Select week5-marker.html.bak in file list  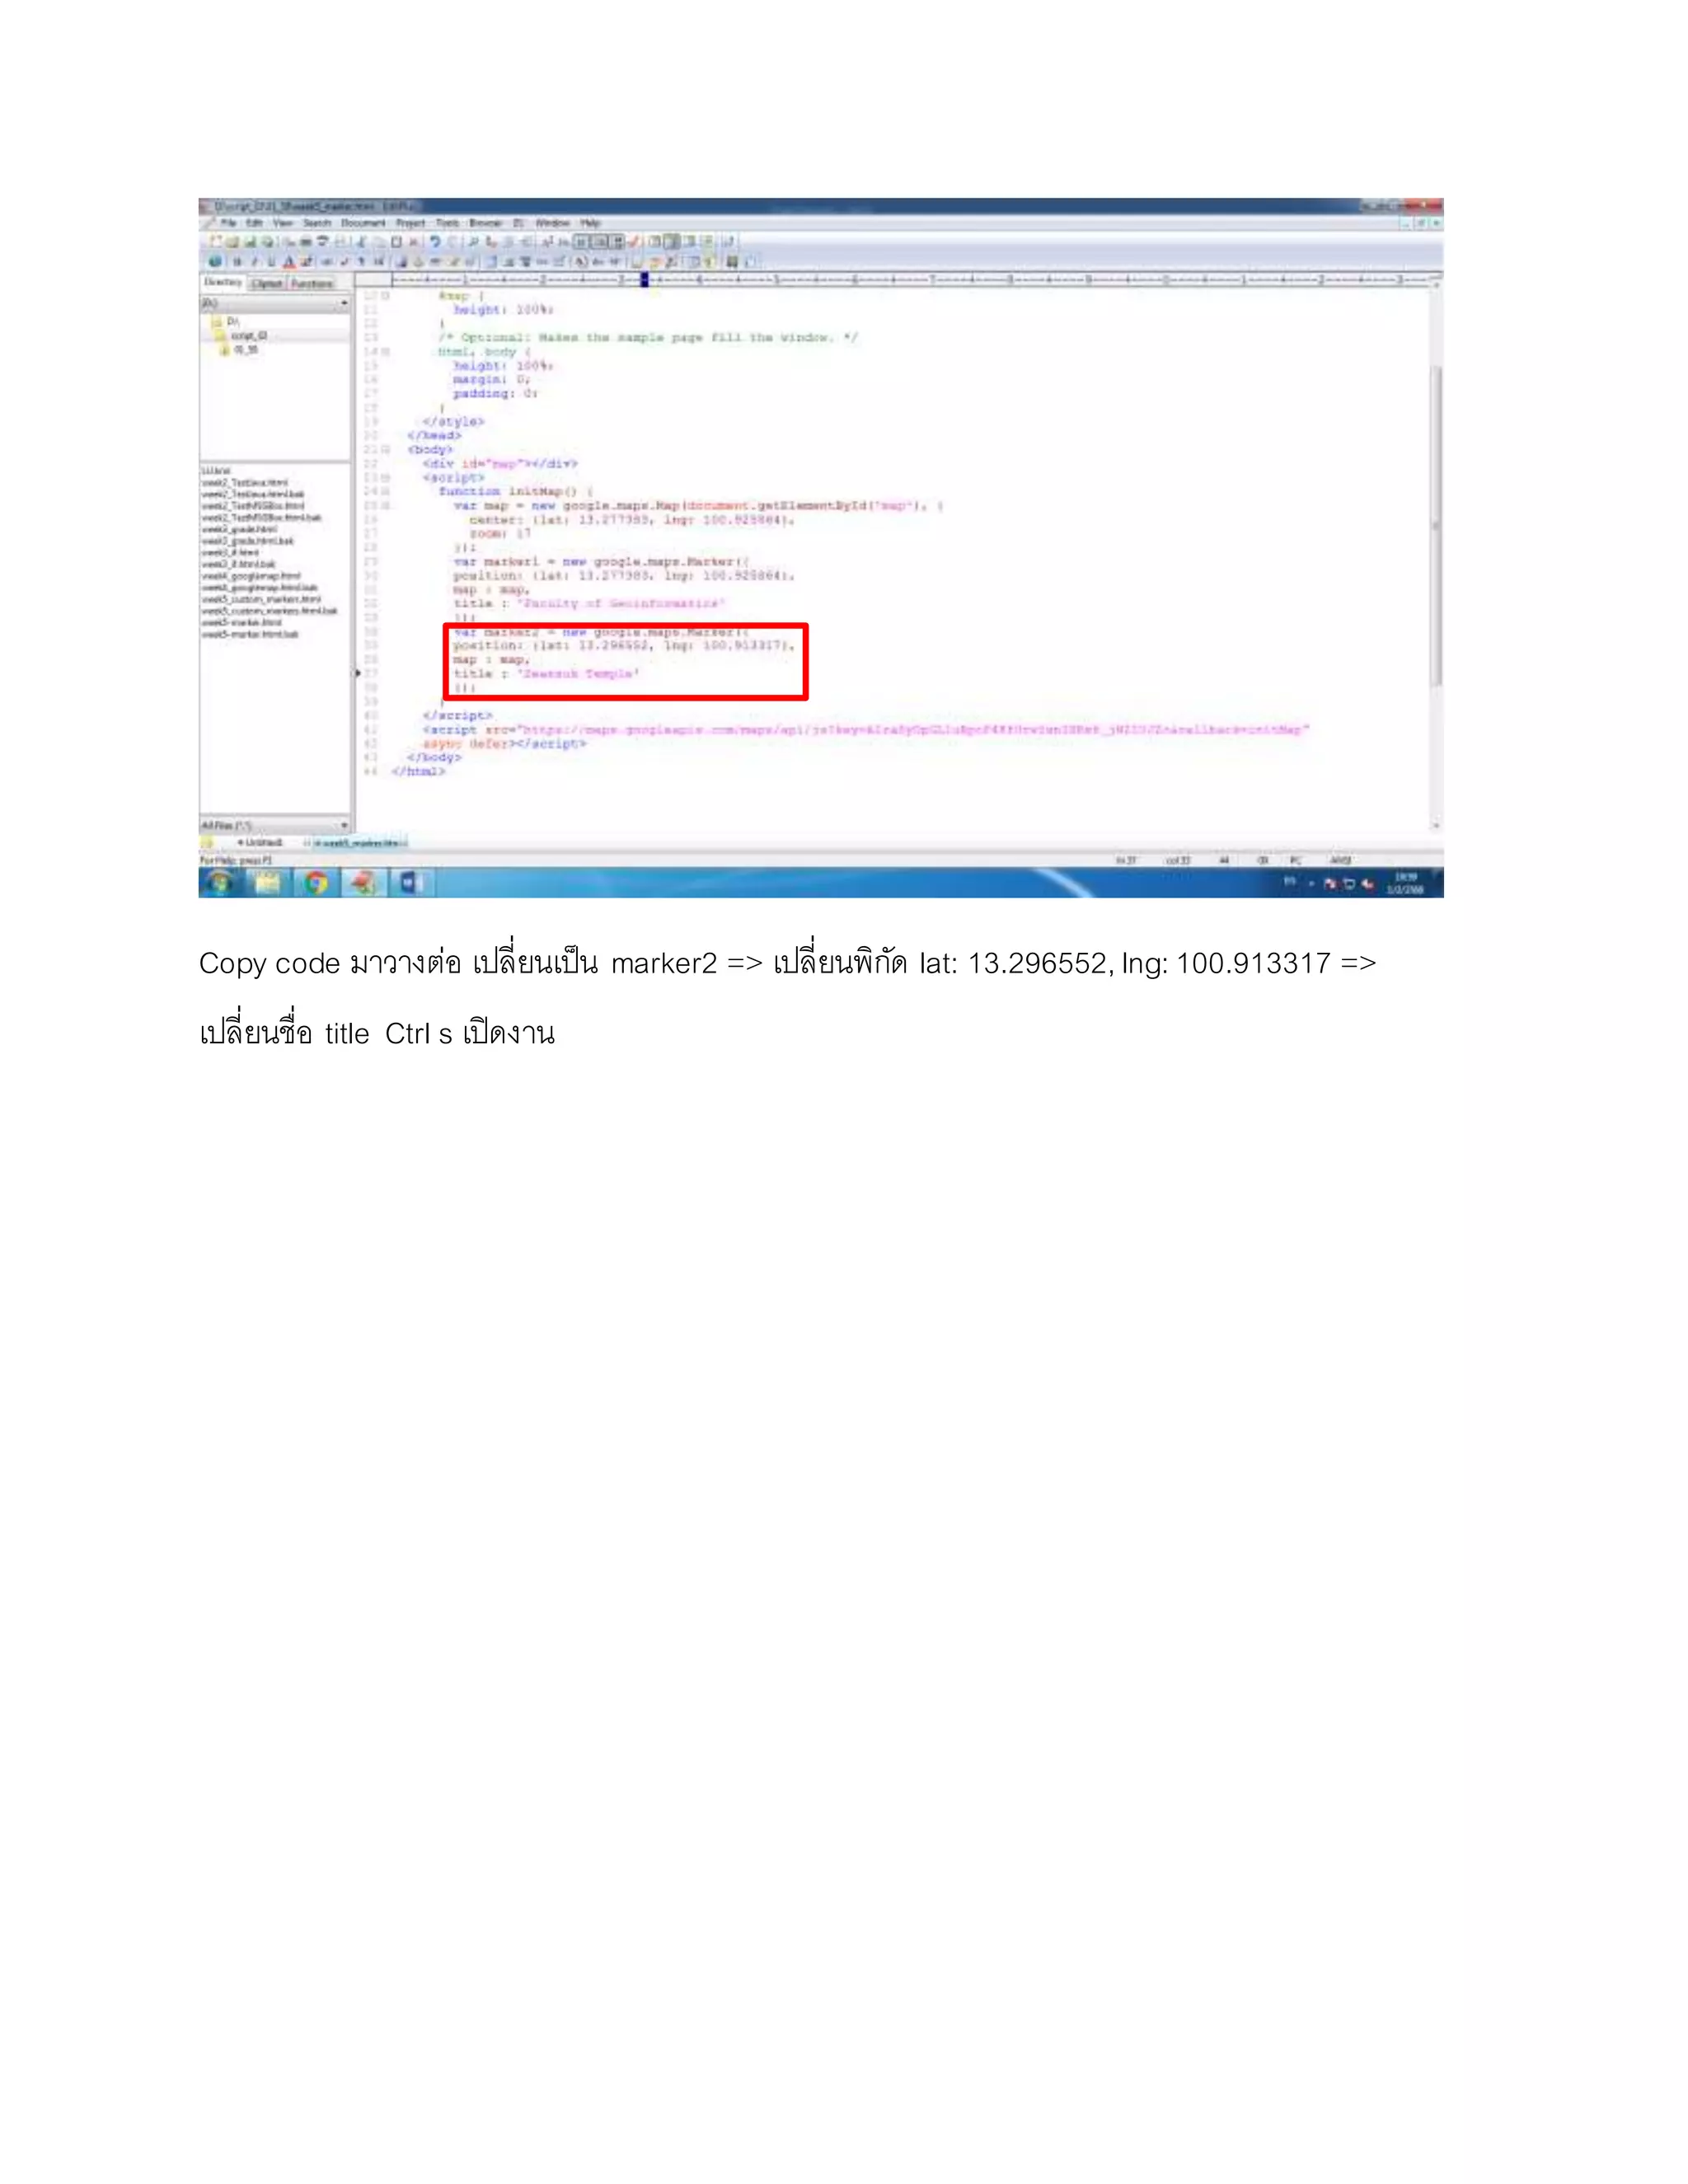point(250,634)
